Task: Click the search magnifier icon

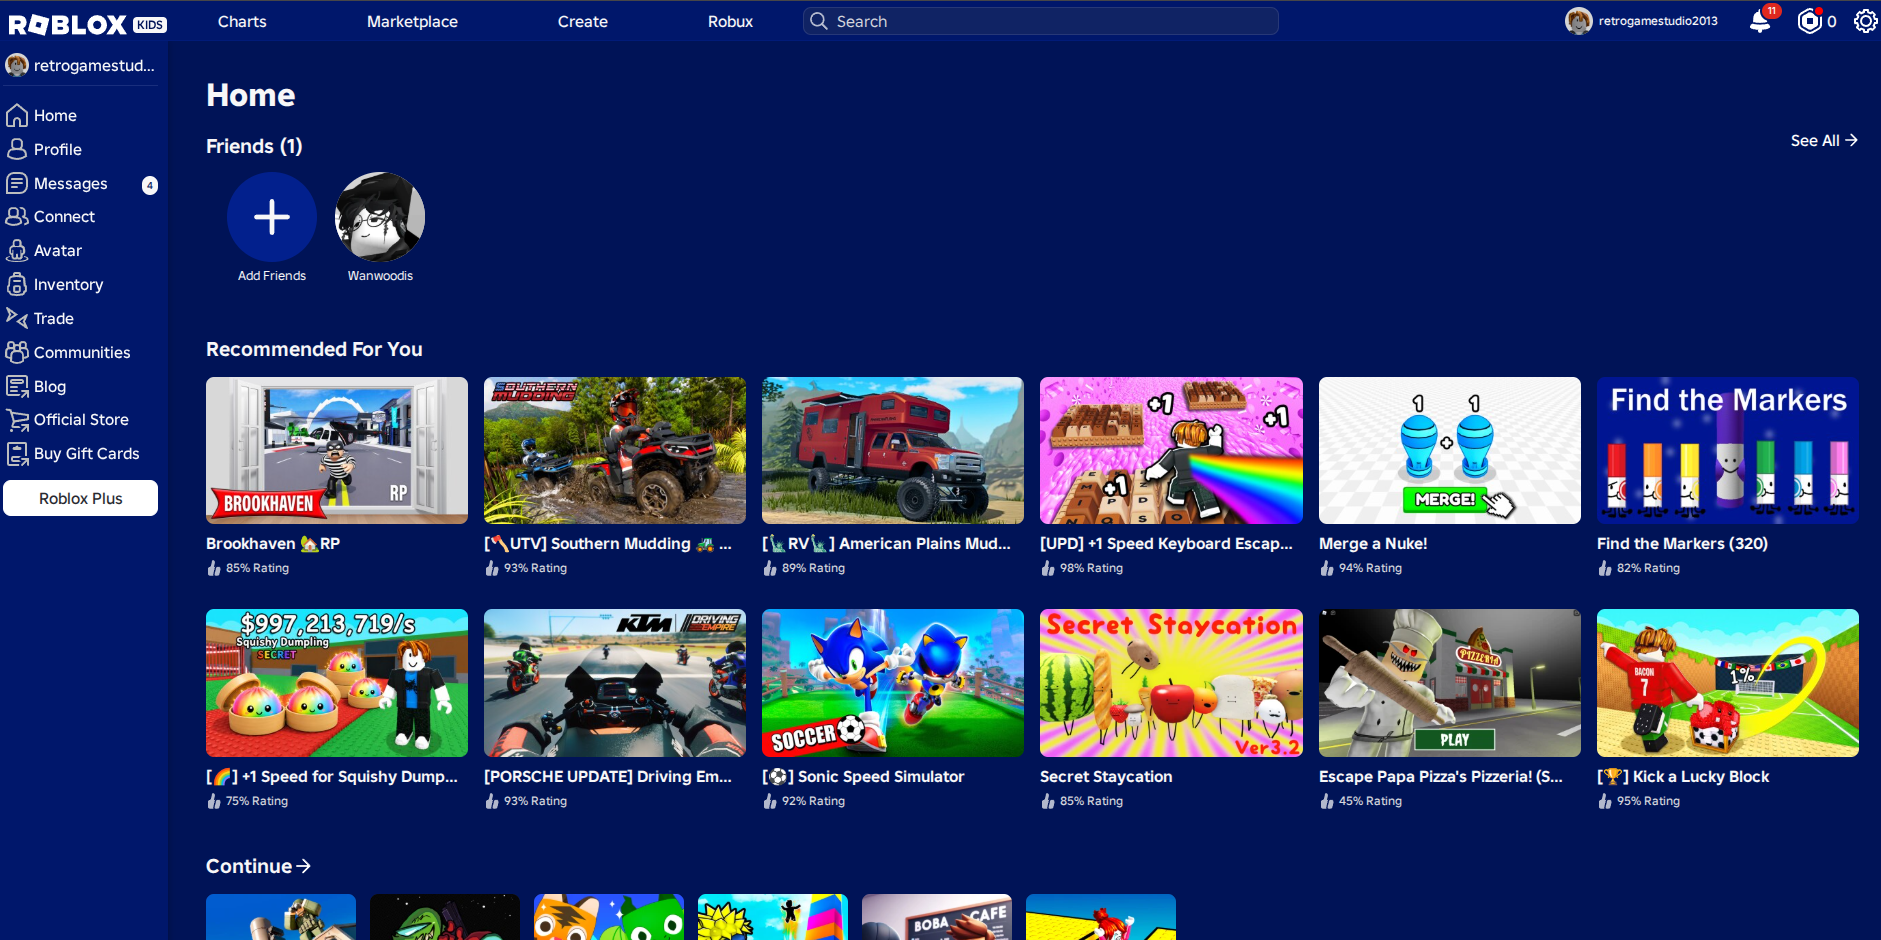Action: pyautogui.click(x=819, y=21)
